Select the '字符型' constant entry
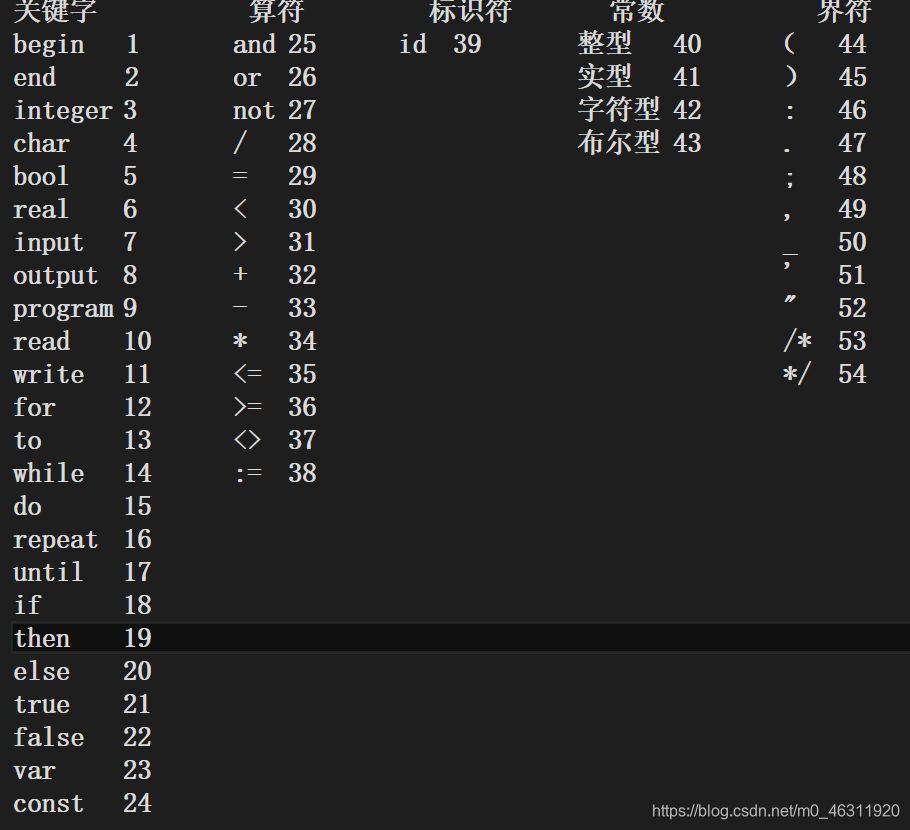This screenshot has width=910, height=830. pos(619,110)
